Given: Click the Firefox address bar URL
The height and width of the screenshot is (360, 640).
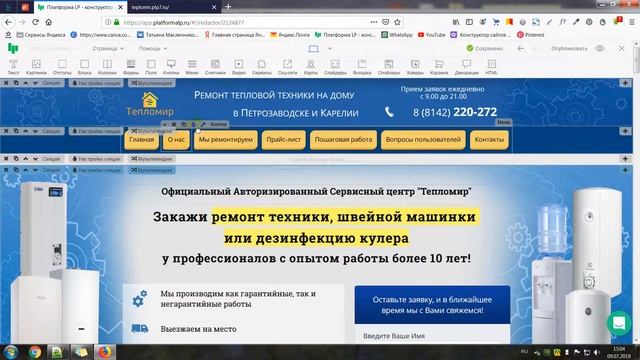Looking at the screenshot, I should point(184,22).
